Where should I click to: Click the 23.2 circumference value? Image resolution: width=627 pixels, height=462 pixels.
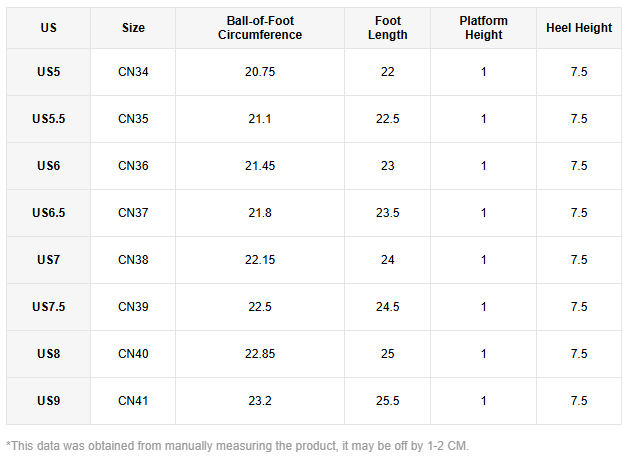coord(260,401)
